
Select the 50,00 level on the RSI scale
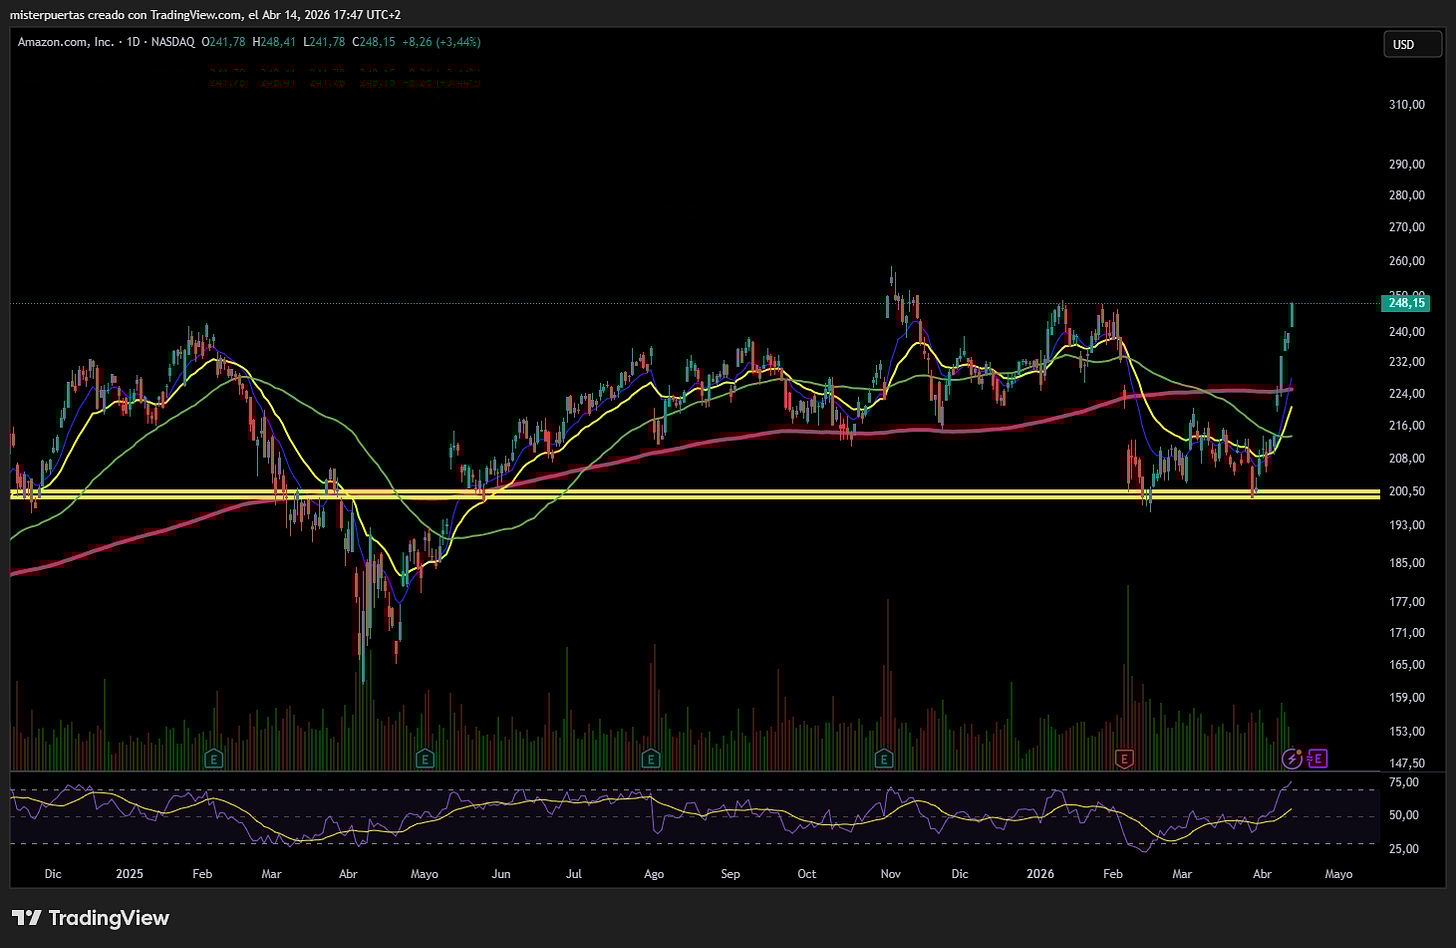[x=1403, y=816]
